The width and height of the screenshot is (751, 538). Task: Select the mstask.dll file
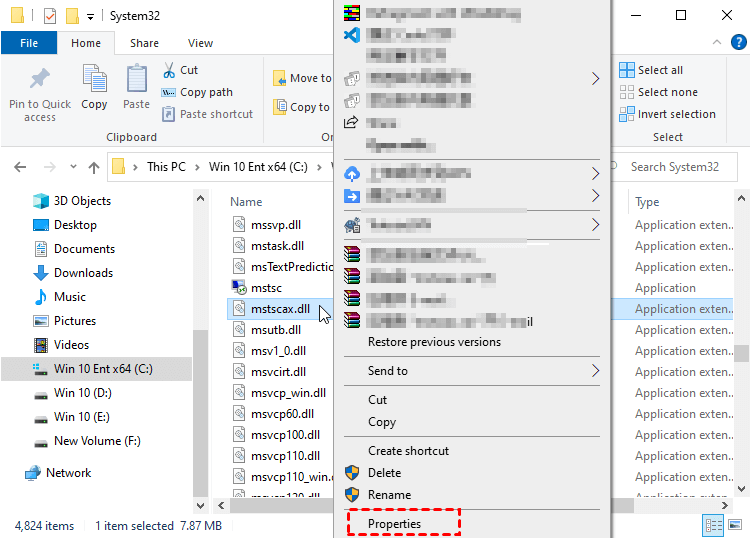pos(277,246)
